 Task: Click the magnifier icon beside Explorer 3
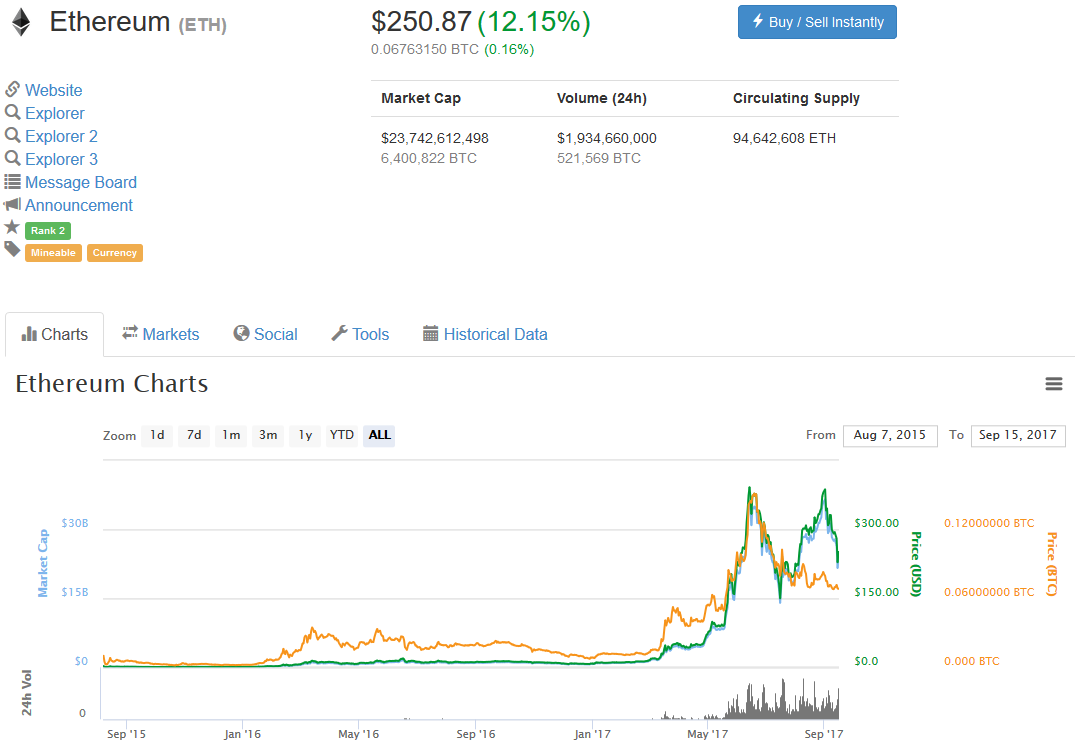pos(12,158)
